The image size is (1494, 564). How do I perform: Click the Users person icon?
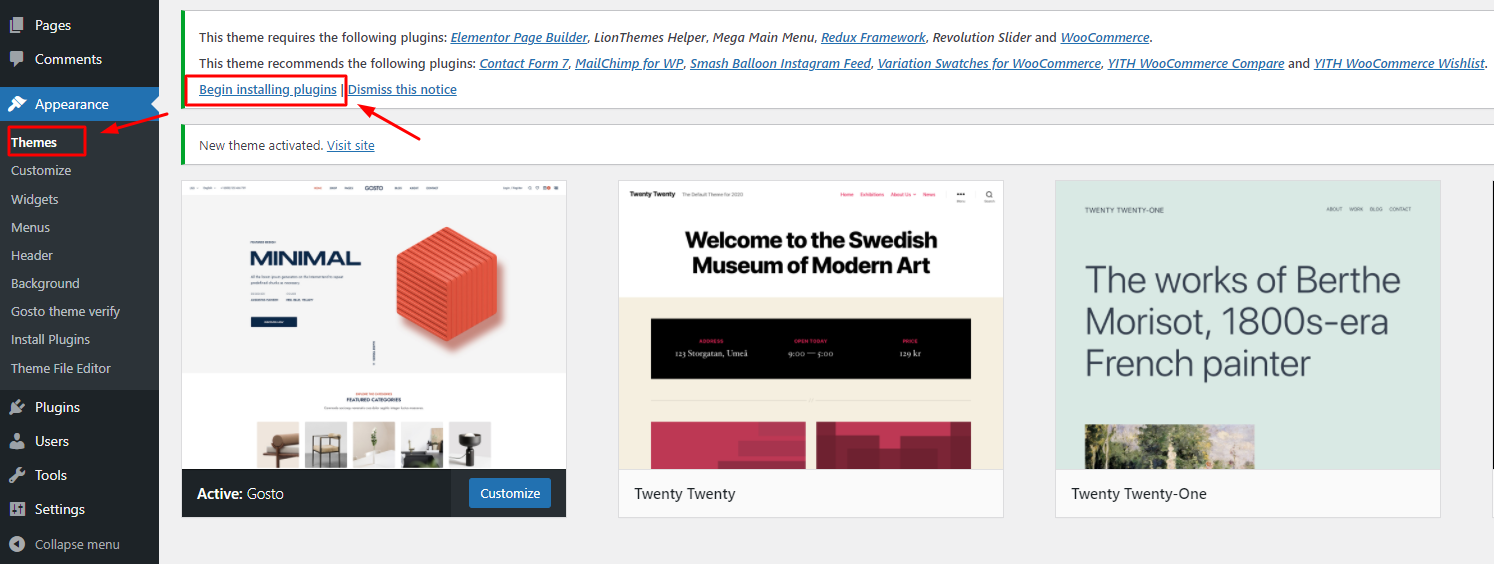(17, 441)
